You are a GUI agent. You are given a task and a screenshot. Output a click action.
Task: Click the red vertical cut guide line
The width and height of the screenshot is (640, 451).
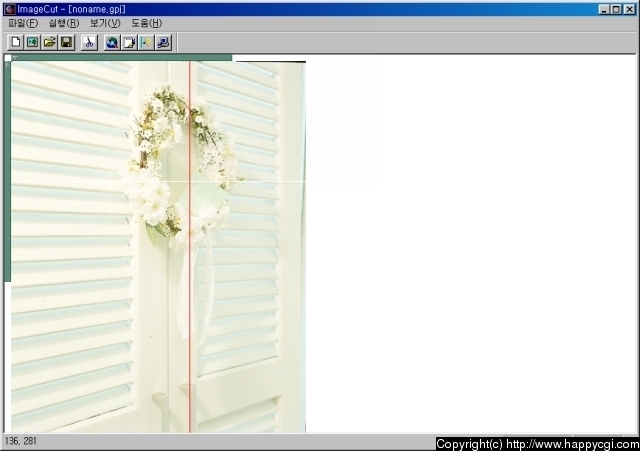tap(189, 247)
